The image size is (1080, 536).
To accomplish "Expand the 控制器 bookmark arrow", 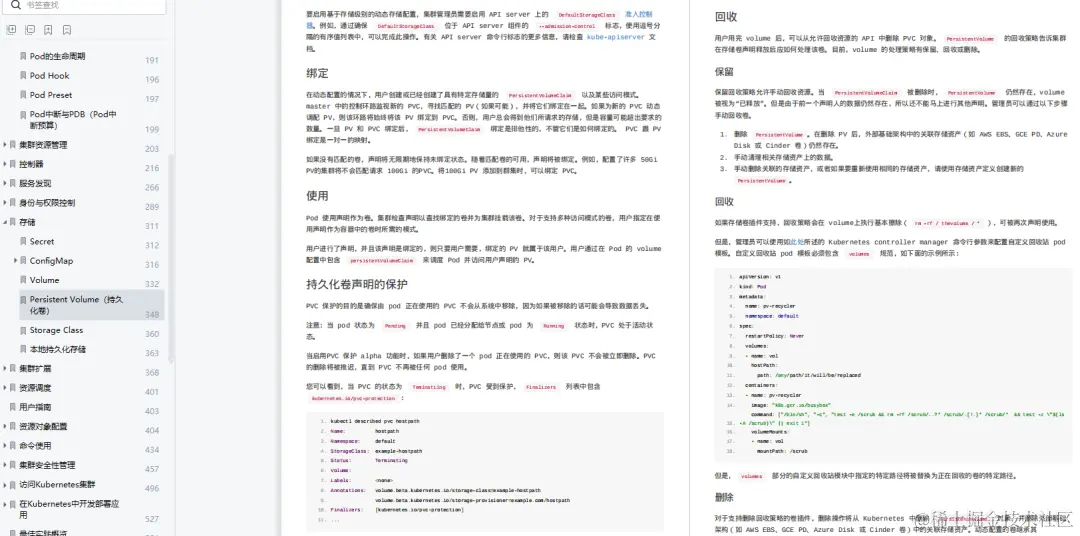I will click(x=5, y=164).
